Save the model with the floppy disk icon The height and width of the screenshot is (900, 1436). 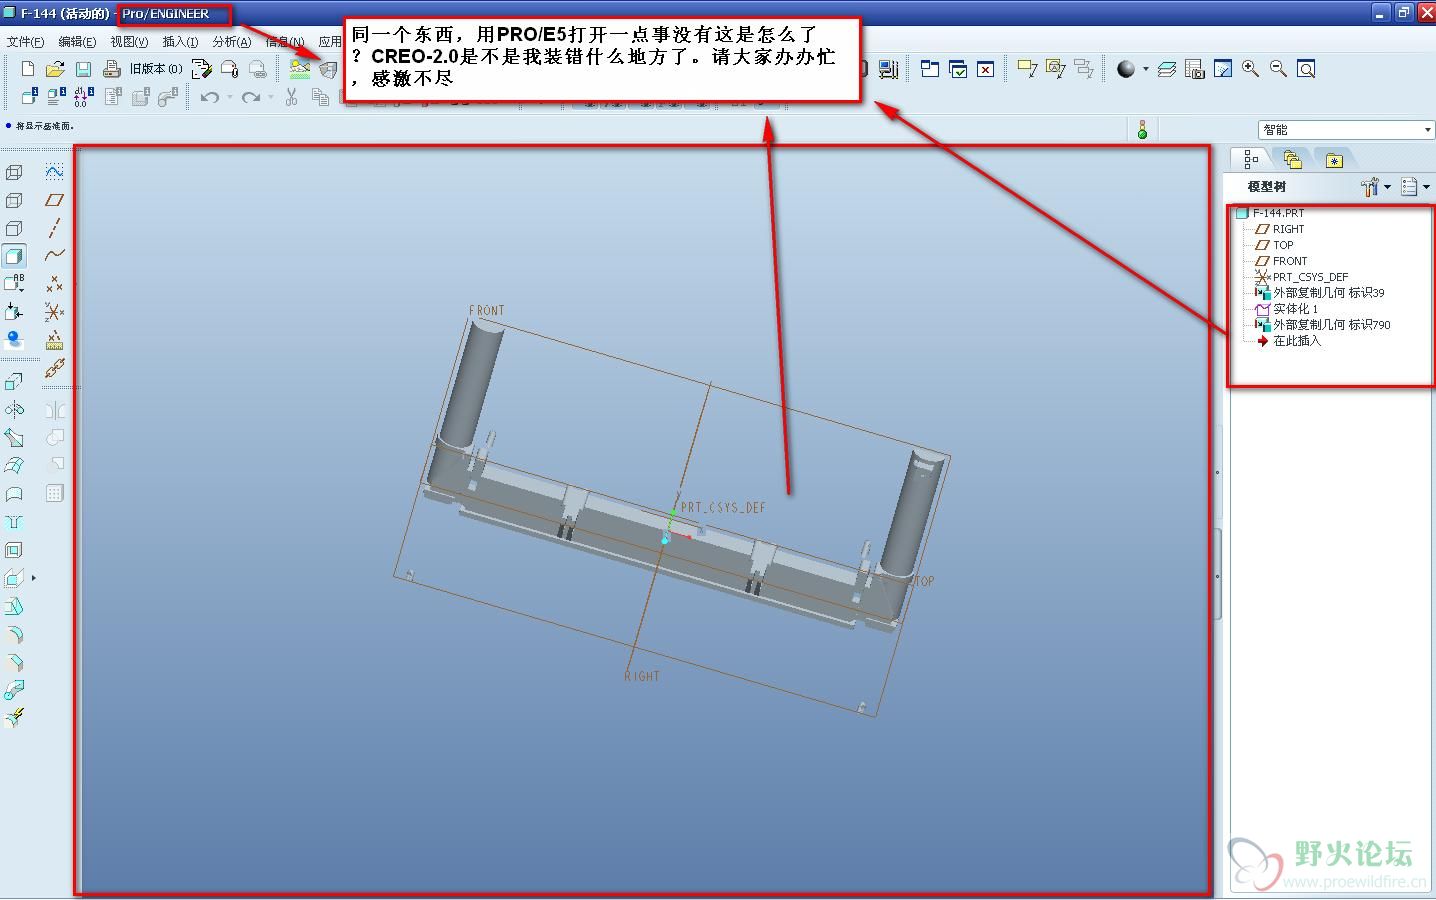pyautogui.click(x=84, y=69)
